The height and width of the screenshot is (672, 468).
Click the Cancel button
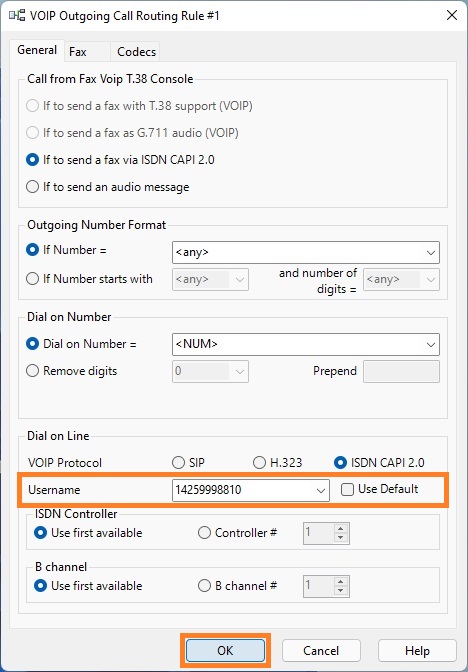pyautogui.click(x=321, y=651)
